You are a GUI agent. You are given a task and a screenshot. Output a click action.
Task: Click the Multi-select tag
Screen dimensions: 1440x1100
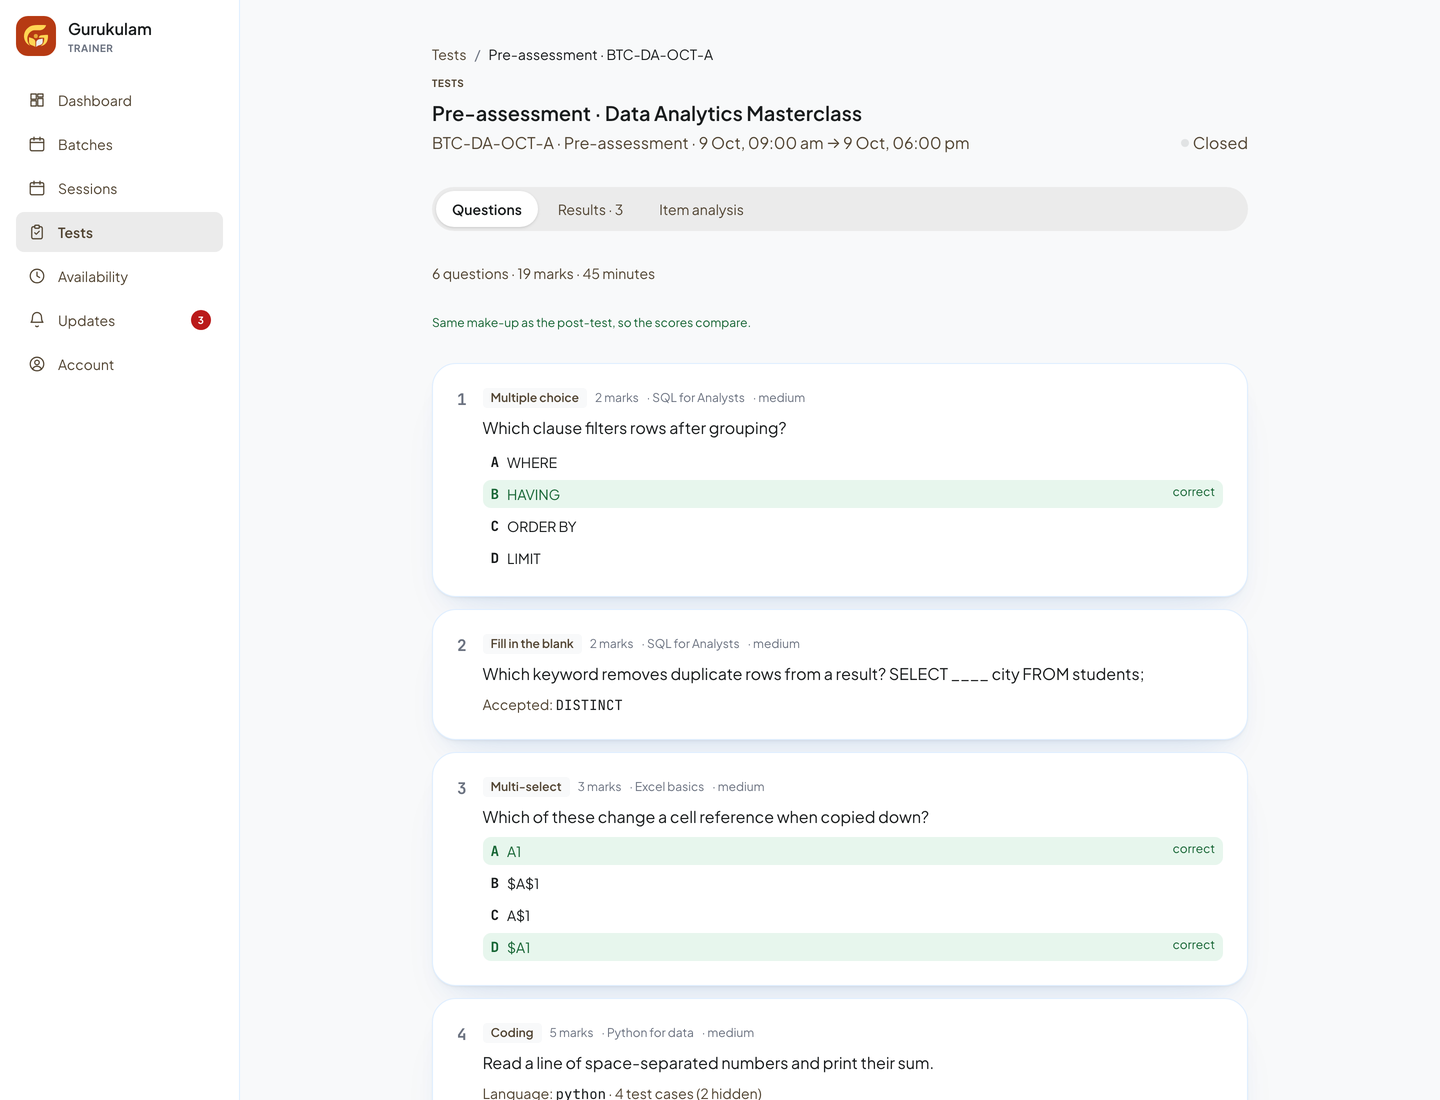(x=526, y=786)
